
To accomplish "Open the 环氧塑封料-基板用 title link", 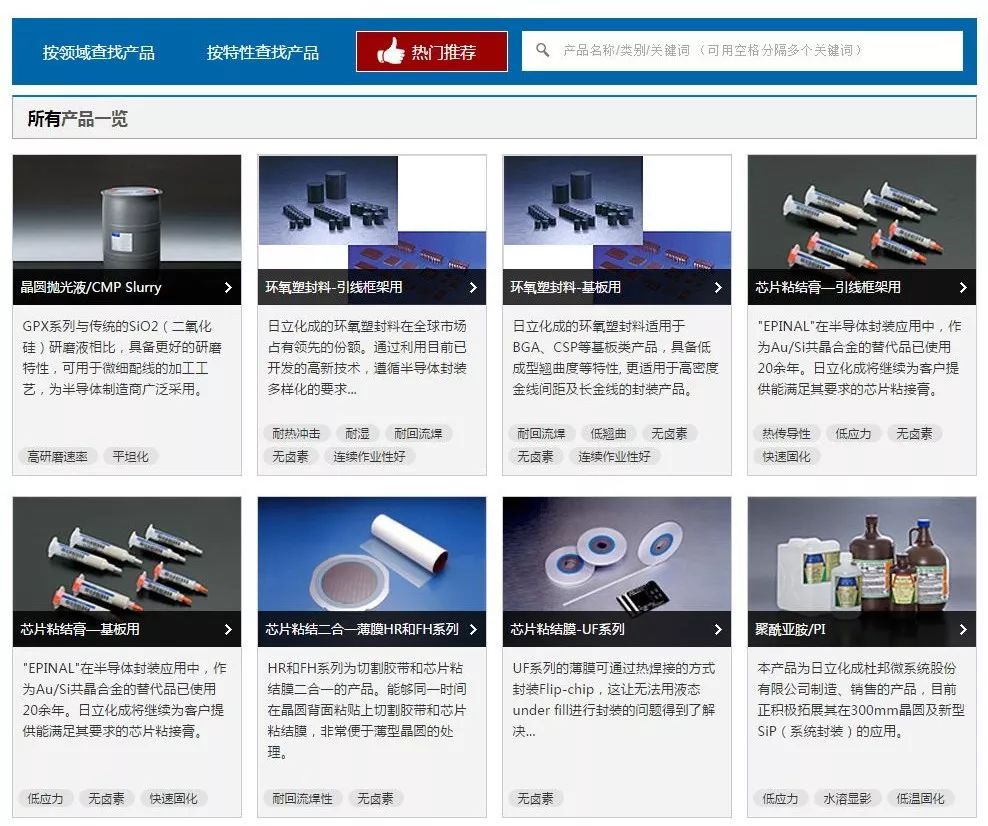I will 566,287.
